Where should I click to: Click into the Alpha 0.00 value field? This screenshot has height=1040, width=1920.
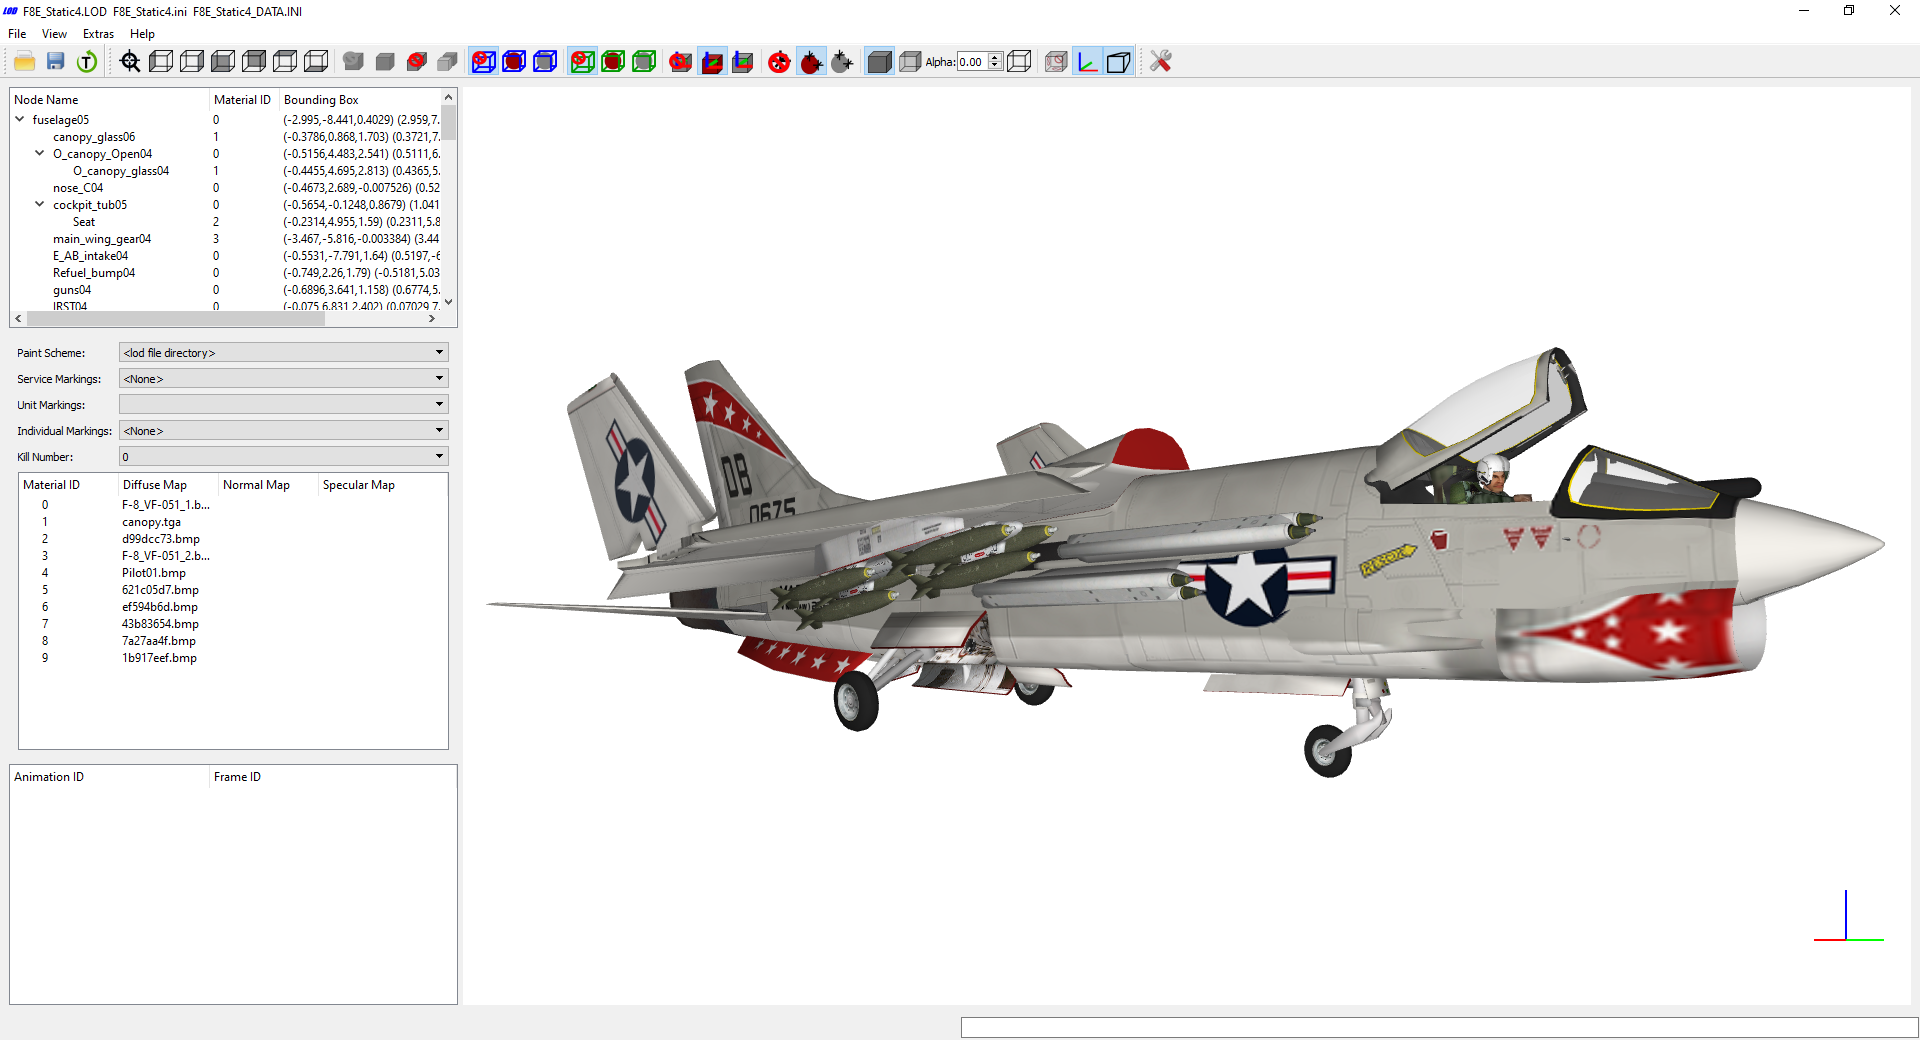(x=972, y=62)
